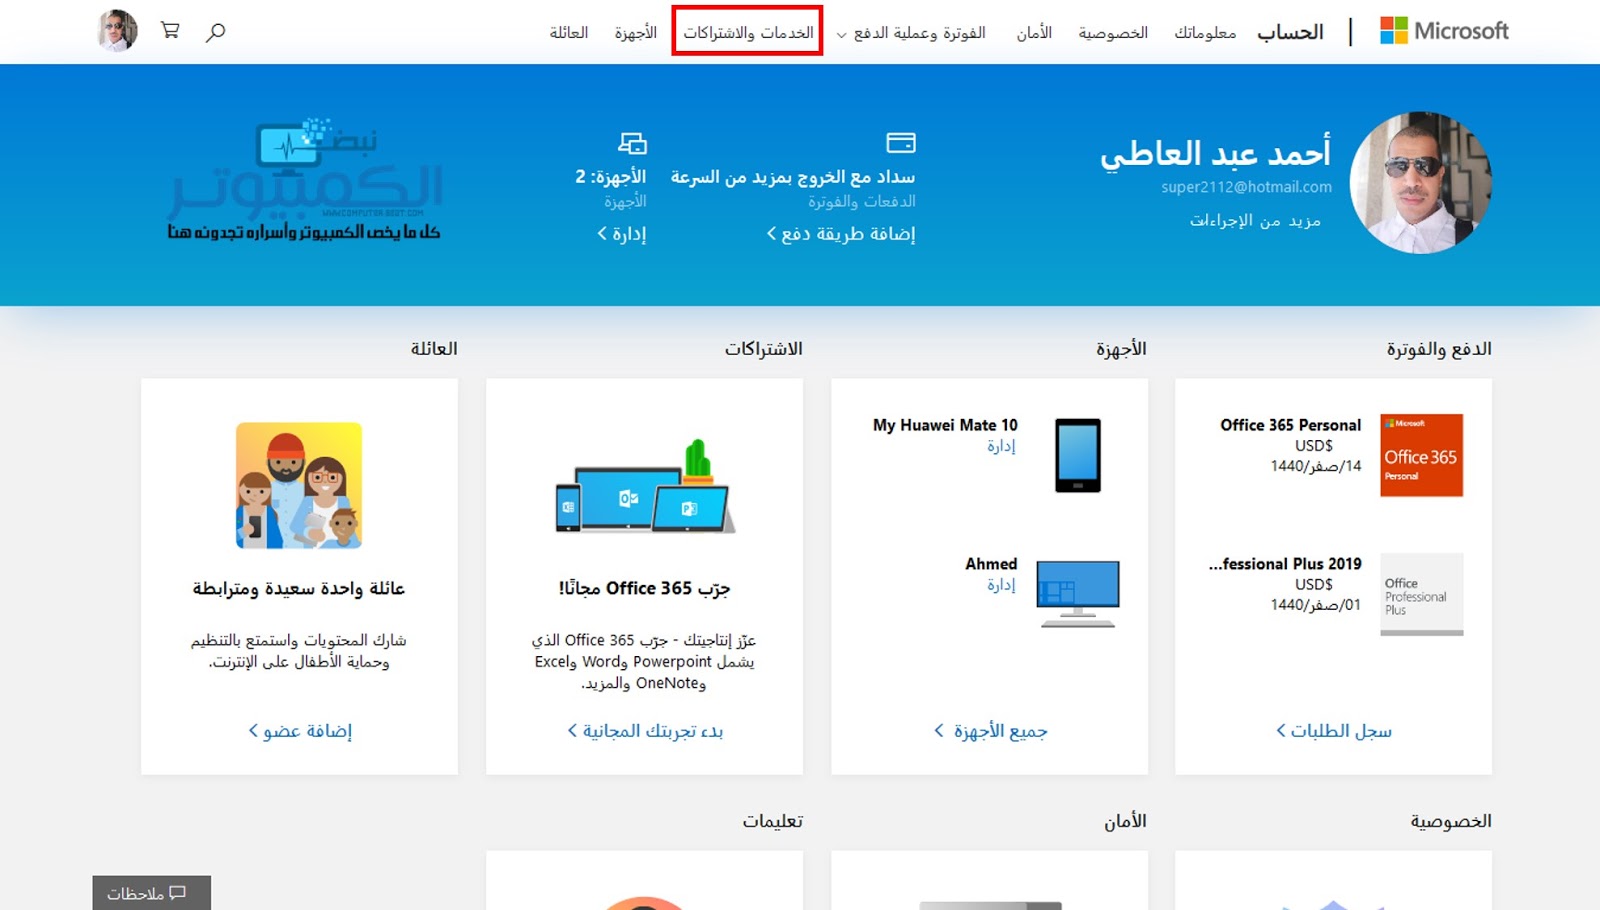The image size is (1600, 910).
Task: Open the search icon
Action: (214, 30)
